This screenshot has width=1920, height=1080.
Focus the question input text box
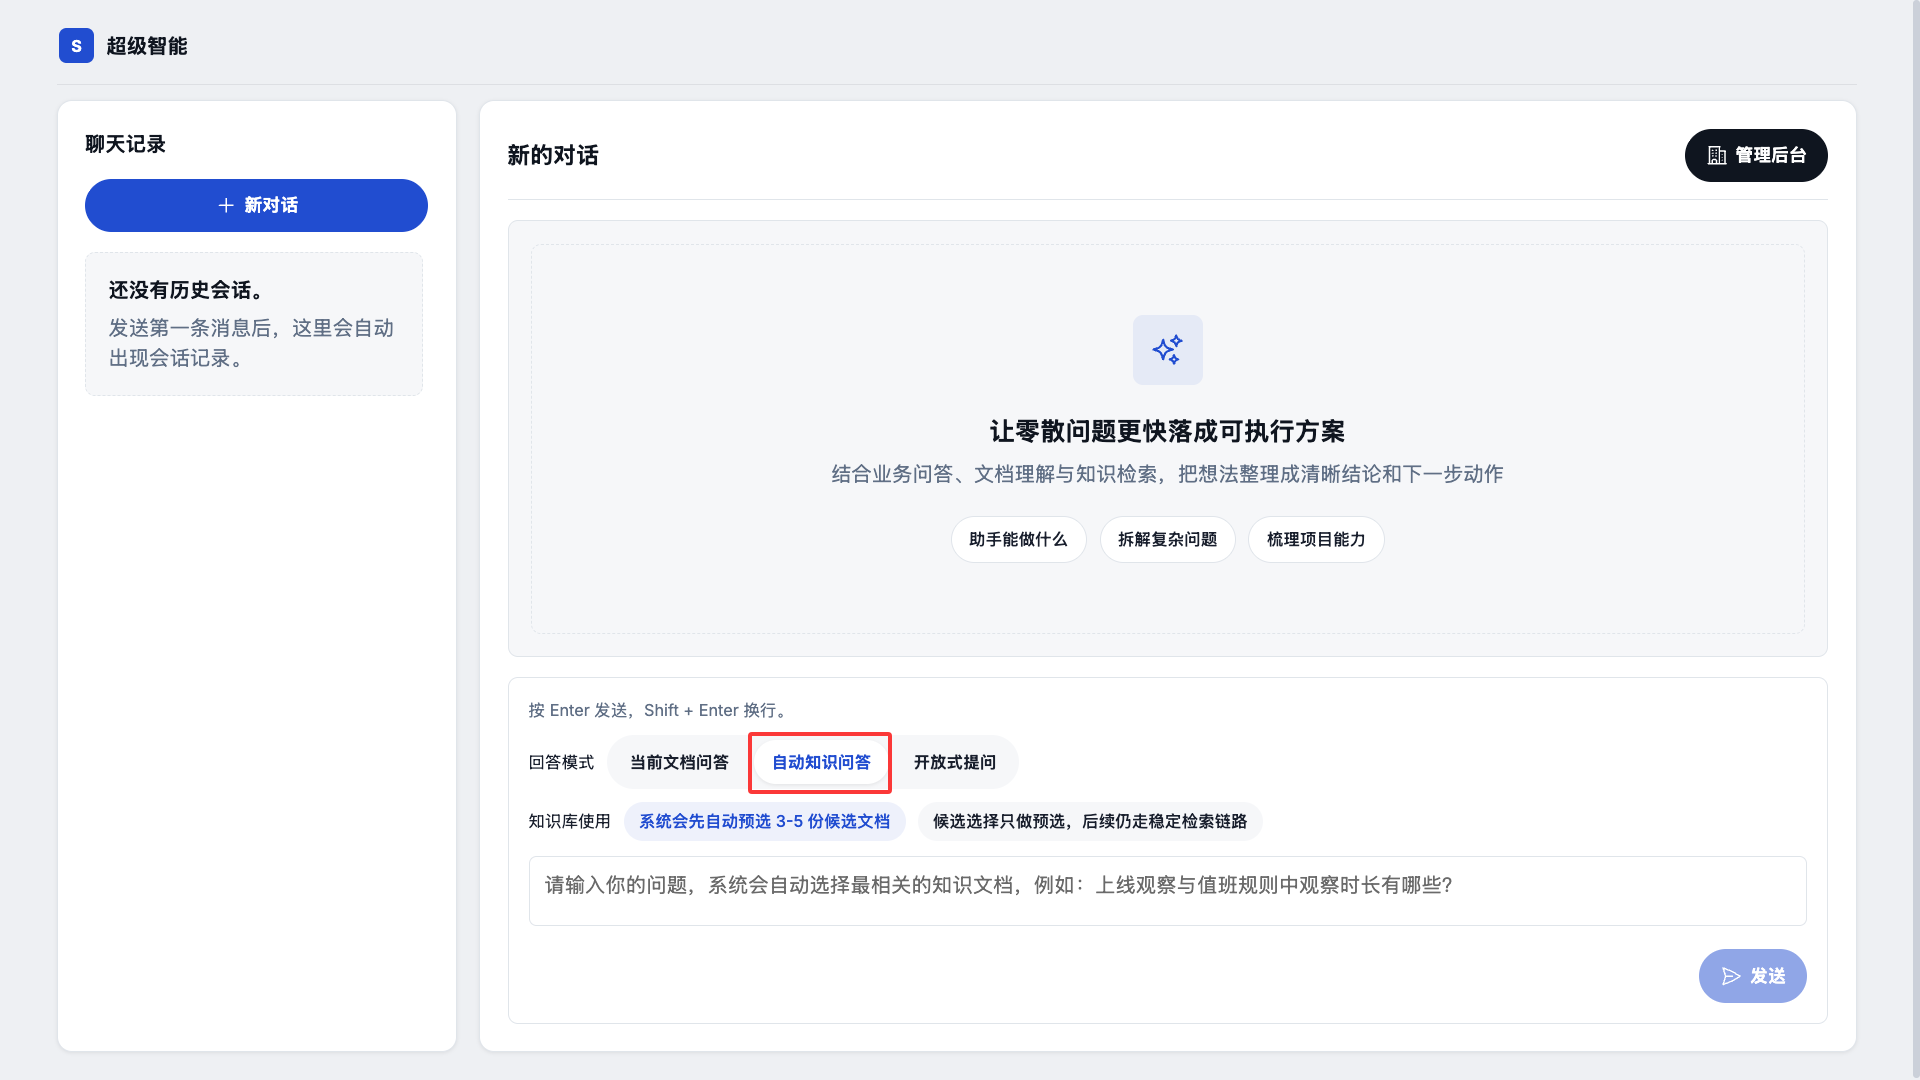[1167, 890]
